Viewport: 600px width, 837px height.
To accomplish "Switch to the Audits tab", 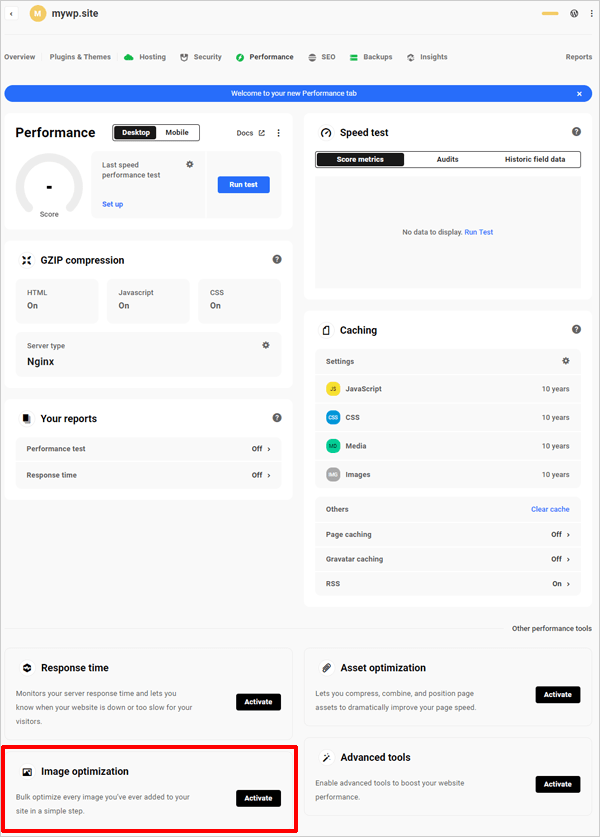I will pyautogui.click(x=448, y=159).
